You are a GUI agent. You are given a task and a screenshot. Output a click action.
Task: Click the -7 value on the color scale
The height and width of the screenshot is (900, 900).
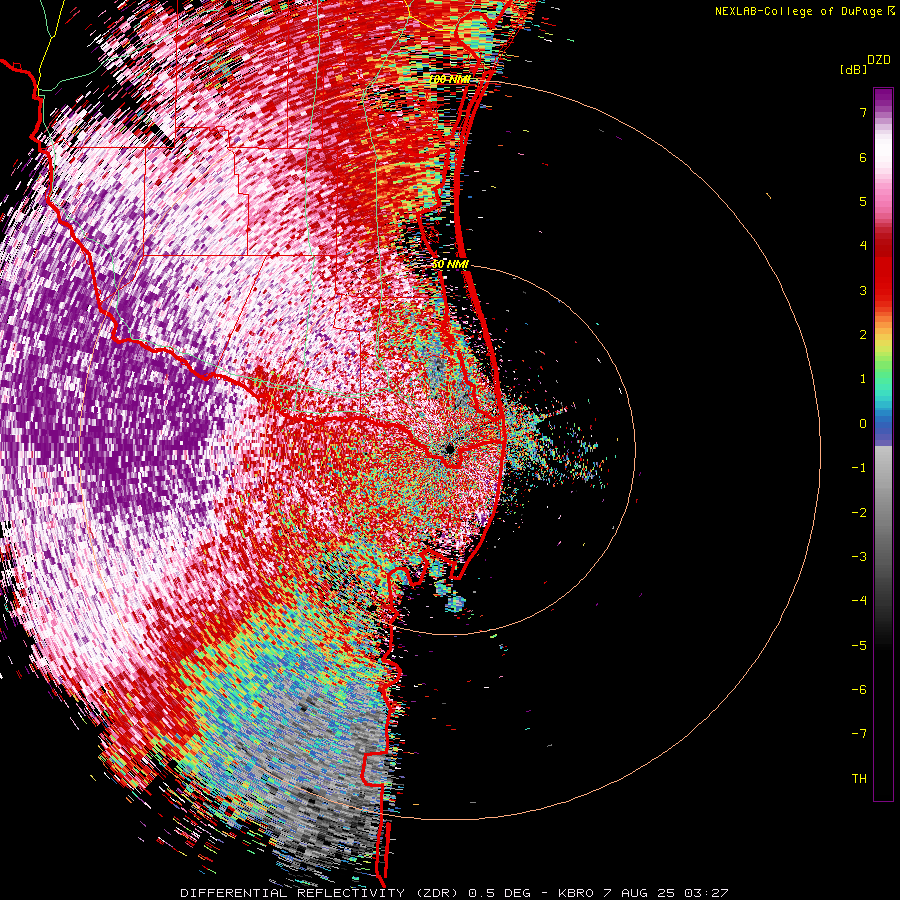tap(859, 734)
